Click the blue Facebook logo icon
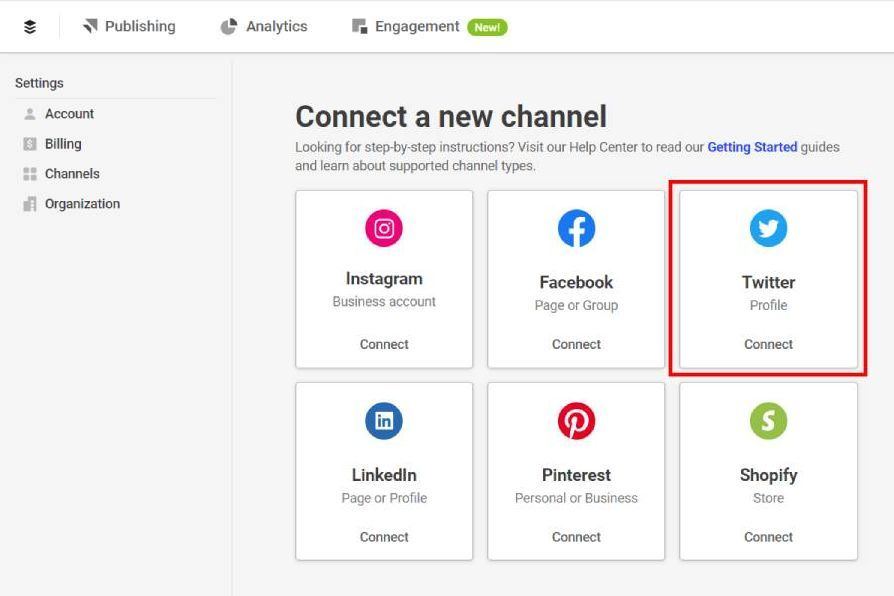 (x=576, y=228)
